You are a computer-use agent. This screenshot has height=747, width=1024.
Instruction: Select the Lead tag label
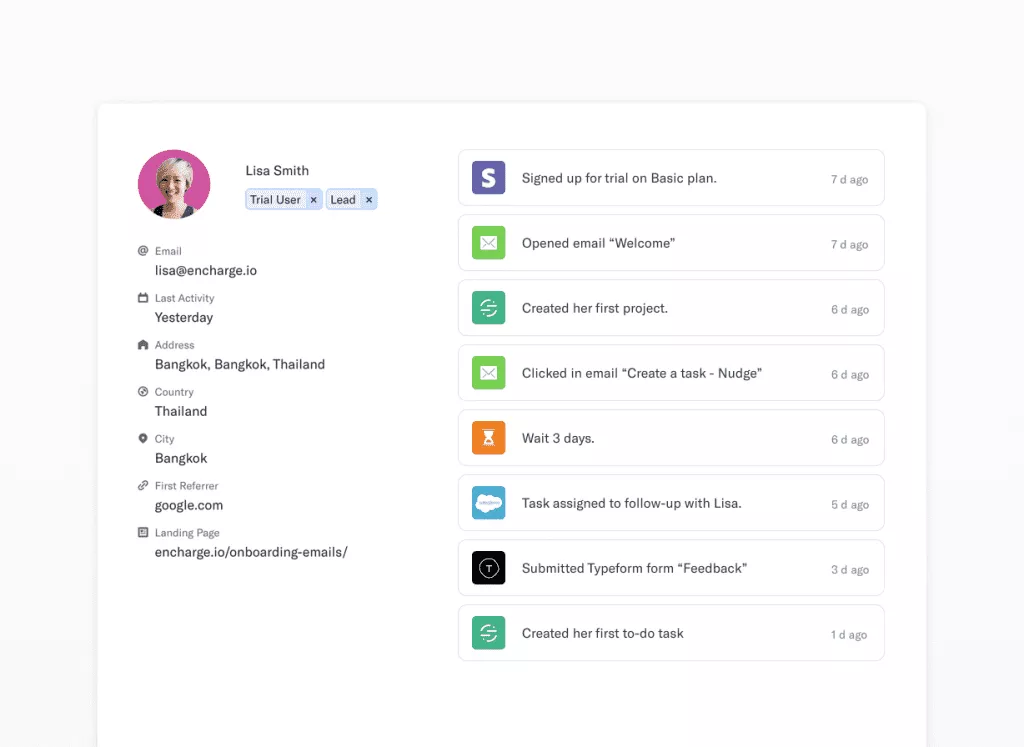tap(343, 200)
